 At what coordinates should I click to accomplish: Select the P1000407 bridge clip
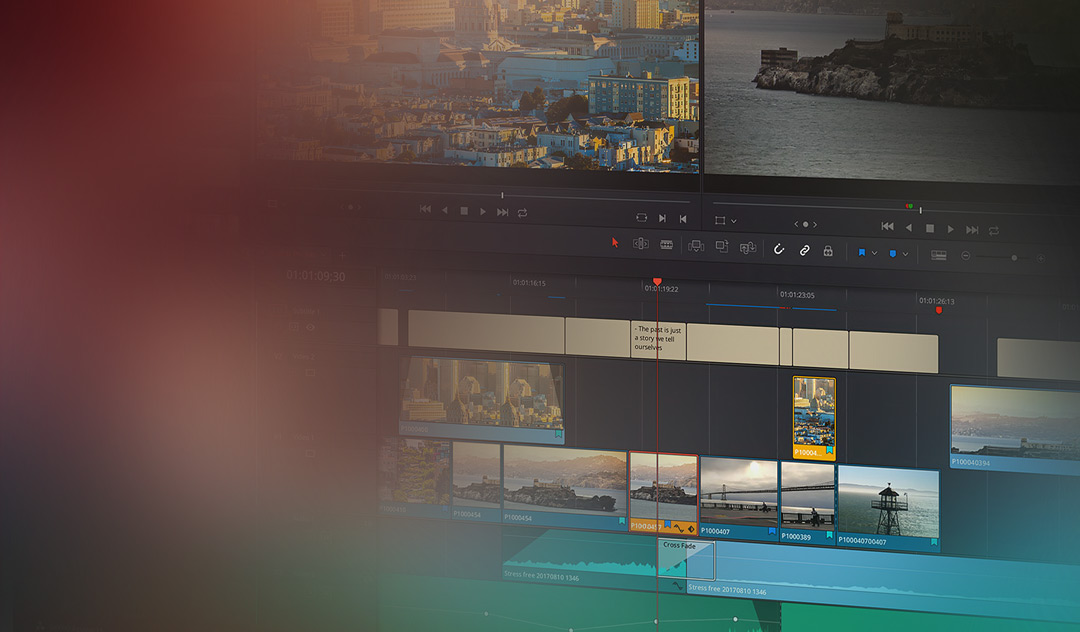[738, 498]
